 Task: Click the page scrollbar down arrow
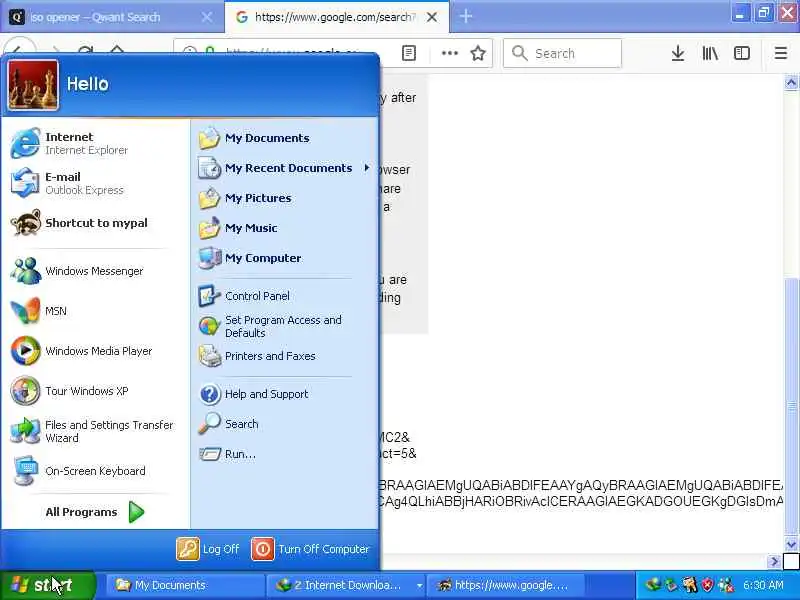tap(791, 544)
